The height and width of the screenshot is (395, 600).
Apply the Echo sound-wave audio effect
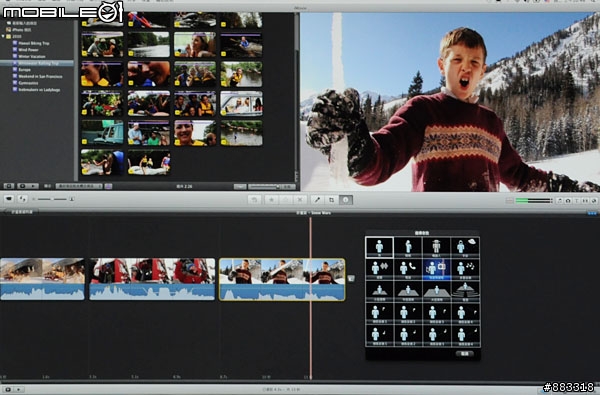point(379,269)
